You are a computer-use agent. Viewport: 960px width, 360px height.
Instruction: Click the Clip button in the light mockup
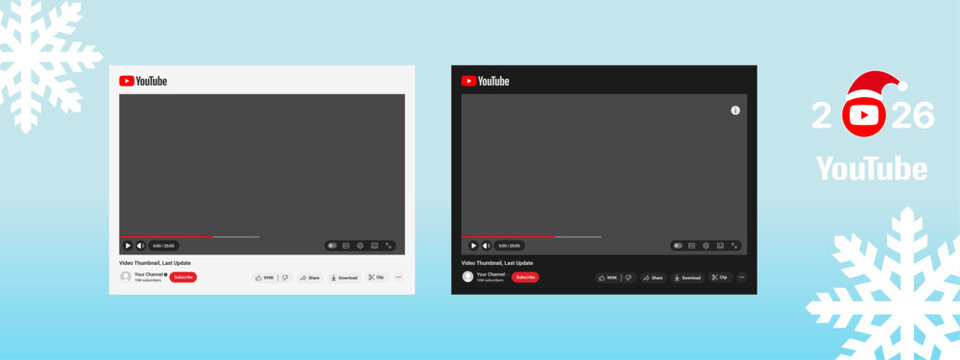(377, 277)
